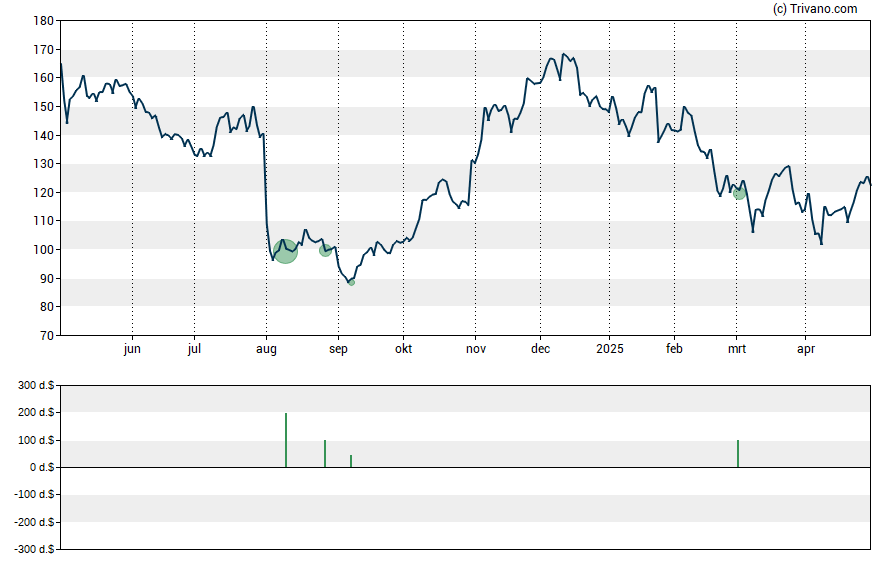Click the 170 price axis value
This screenshot has width=888, height=565.
[44, 50]
